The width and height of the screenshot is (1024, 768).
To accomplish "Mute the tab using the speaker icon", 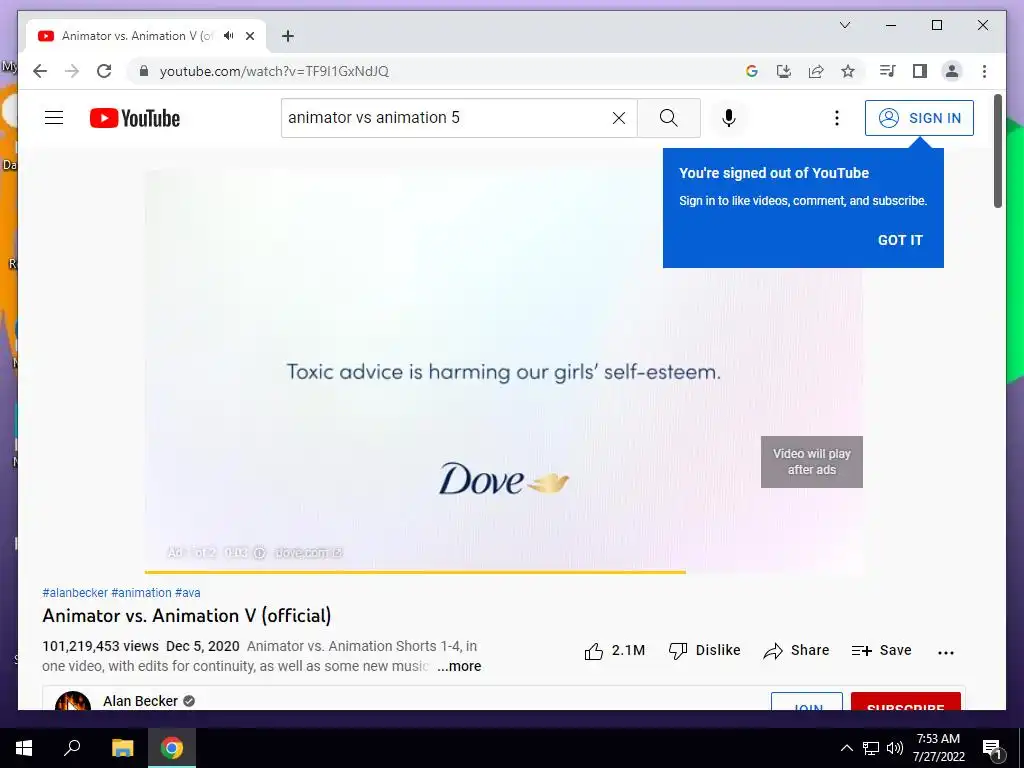I will point(228,36).
